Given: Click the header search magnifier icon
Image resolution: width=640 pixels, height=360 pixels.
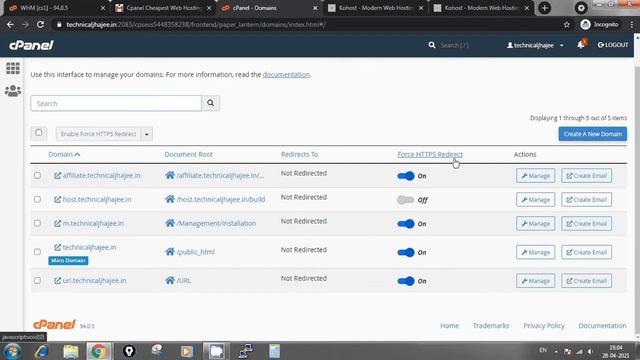Looking at the screenshot, I should pyautogui.click(x=432, y=45).
